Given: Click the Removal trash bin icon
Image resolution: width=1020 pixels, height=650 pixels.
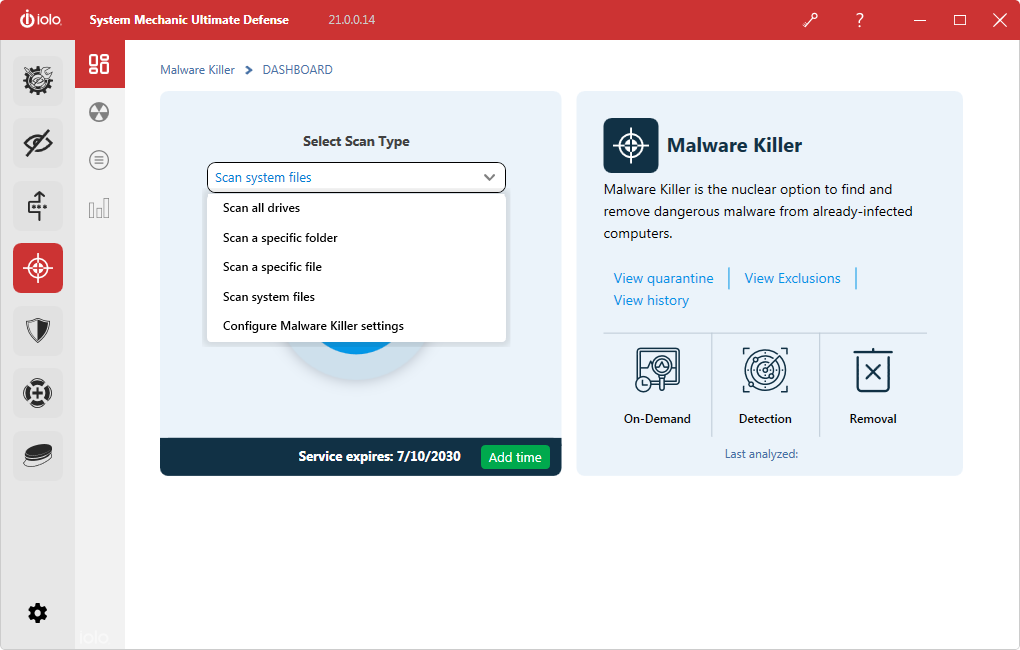Looking at the screenshot, I should click(873, 371).
